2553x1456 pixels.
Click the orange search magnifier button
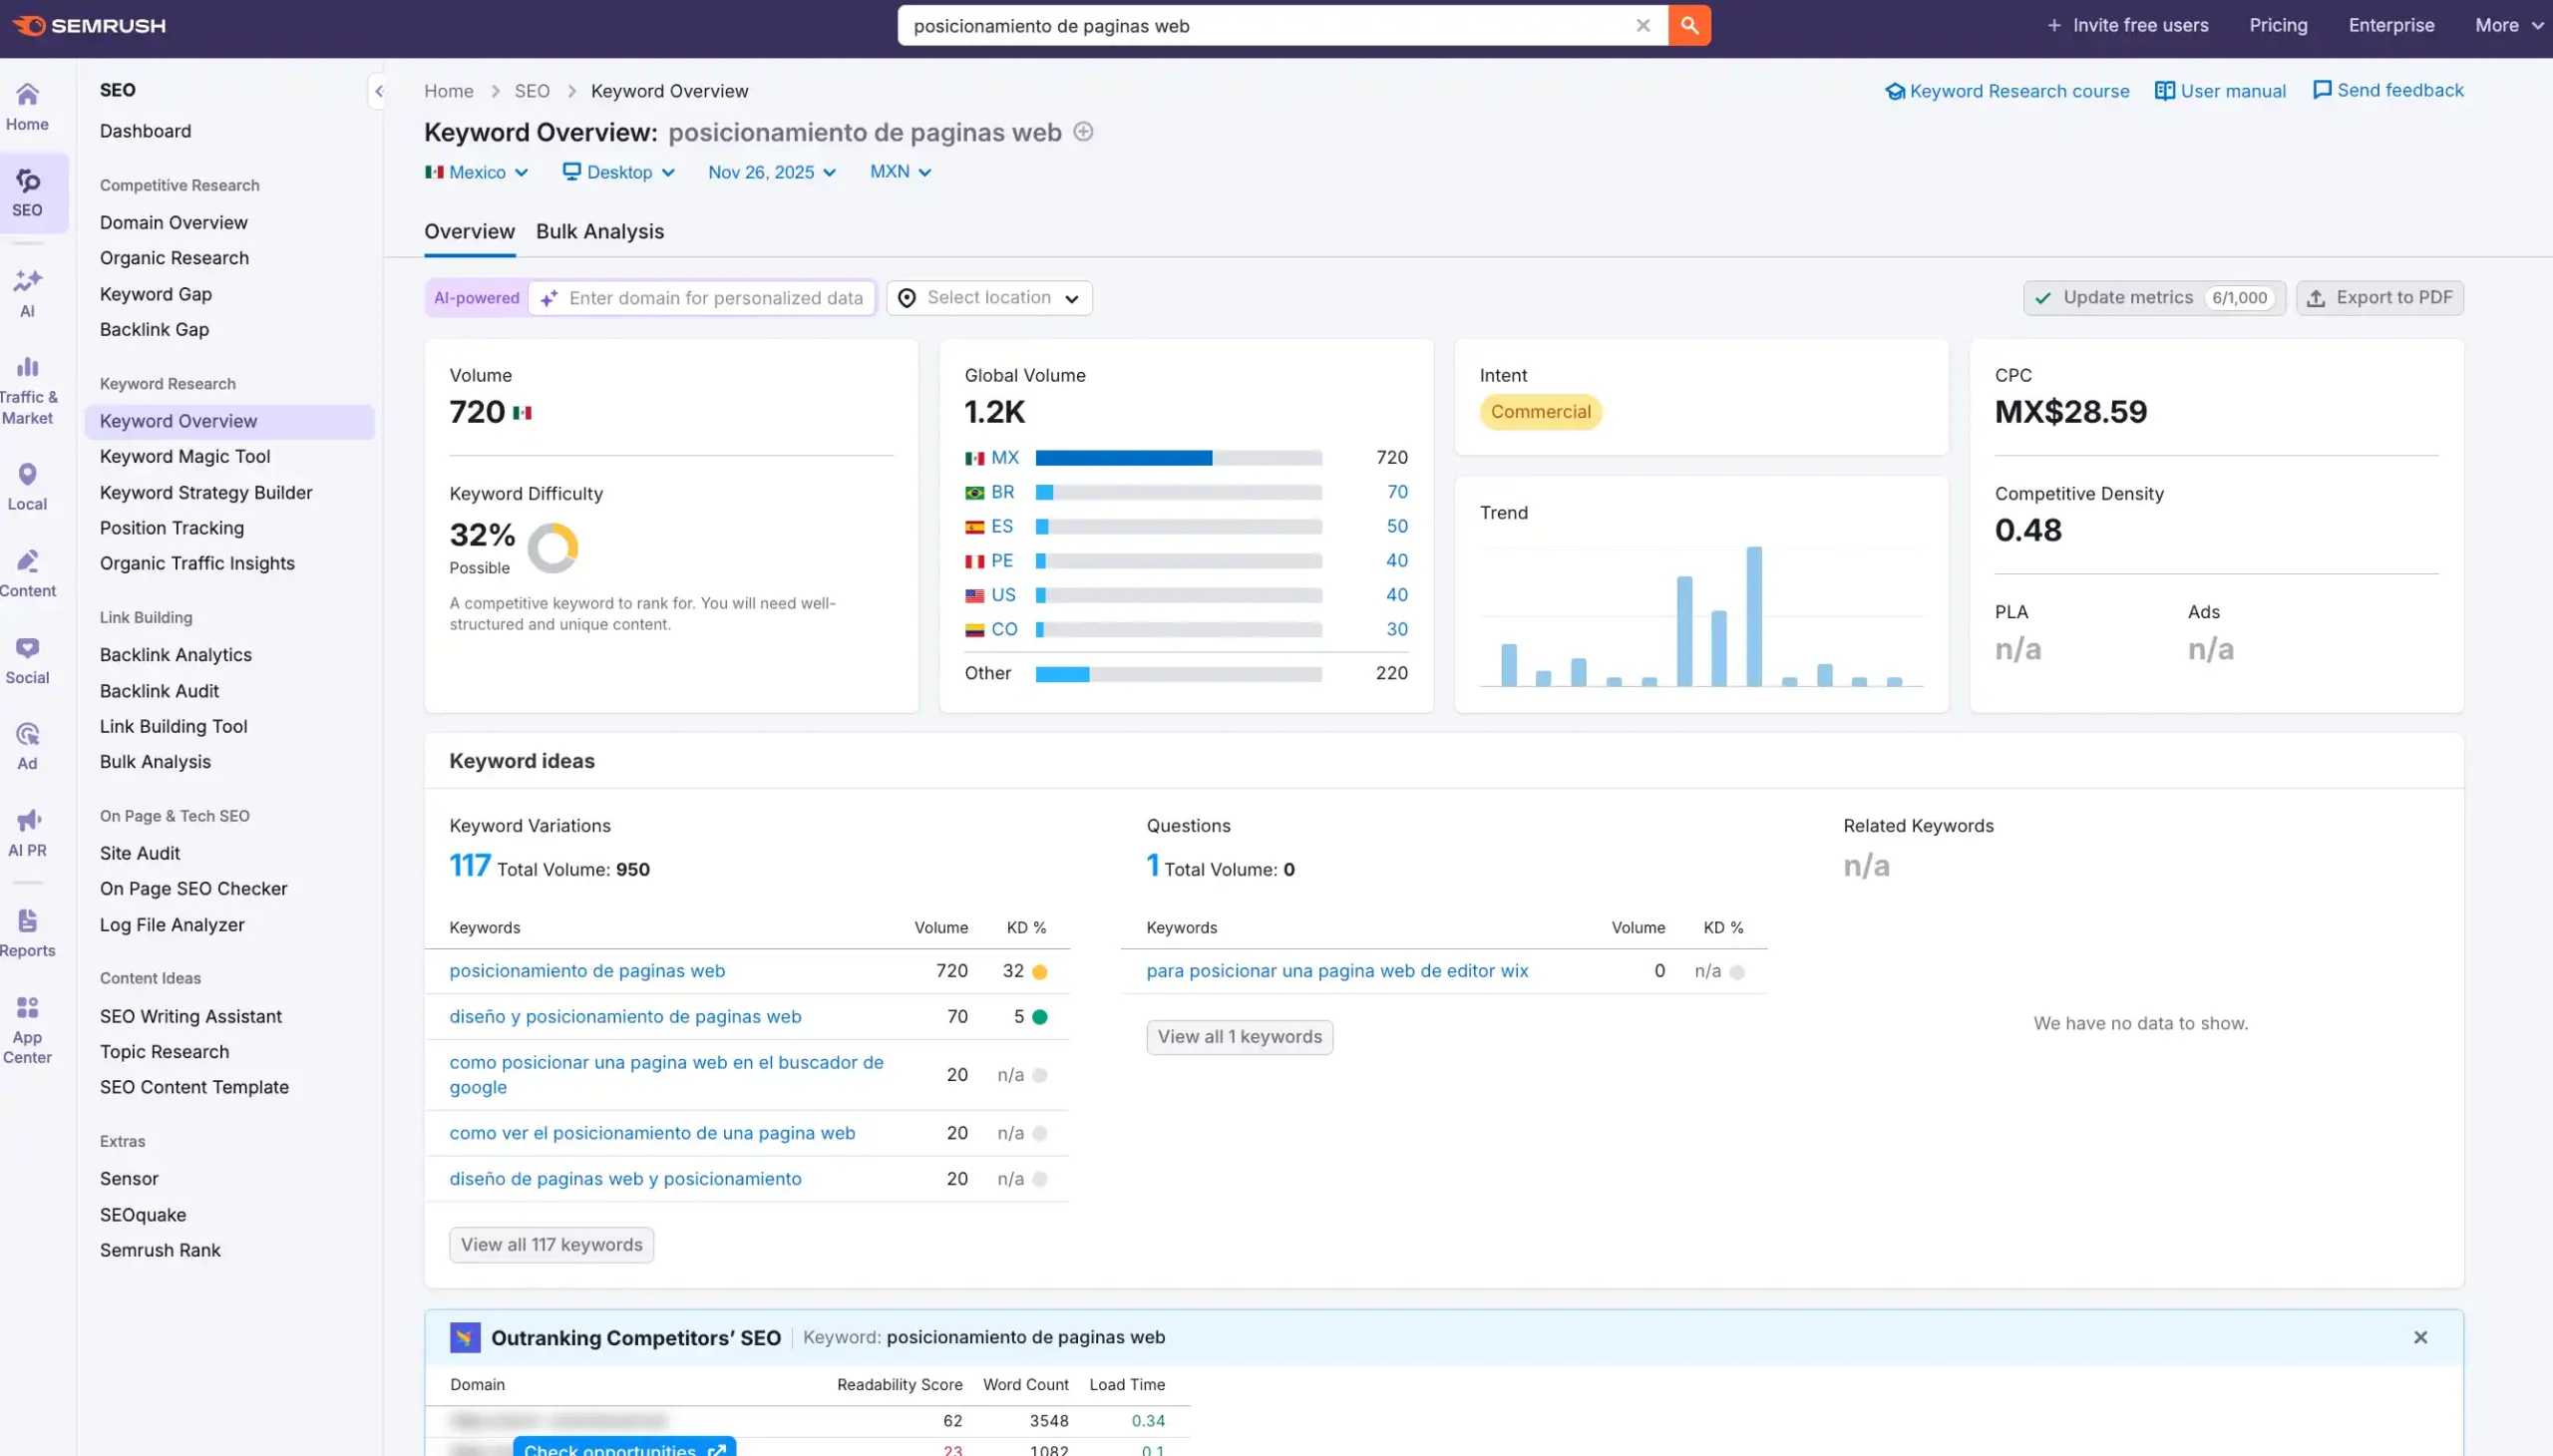(x=1689, y=26)
